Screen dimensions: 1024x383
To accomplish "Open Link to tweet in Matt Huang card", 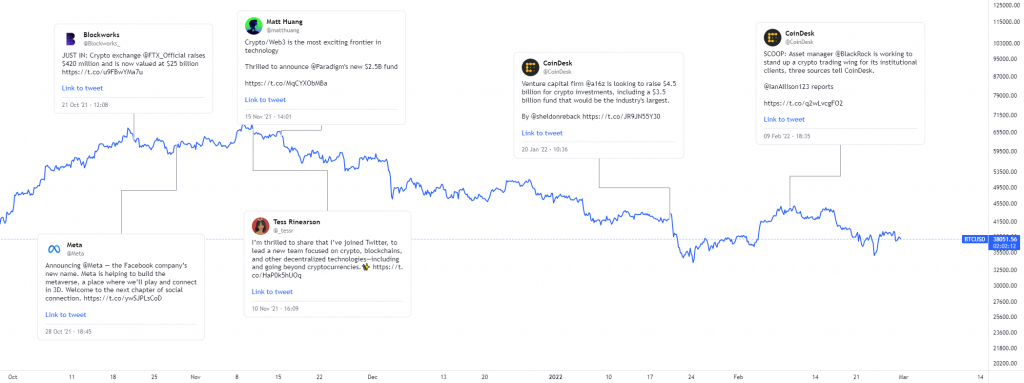I will 265,99.
